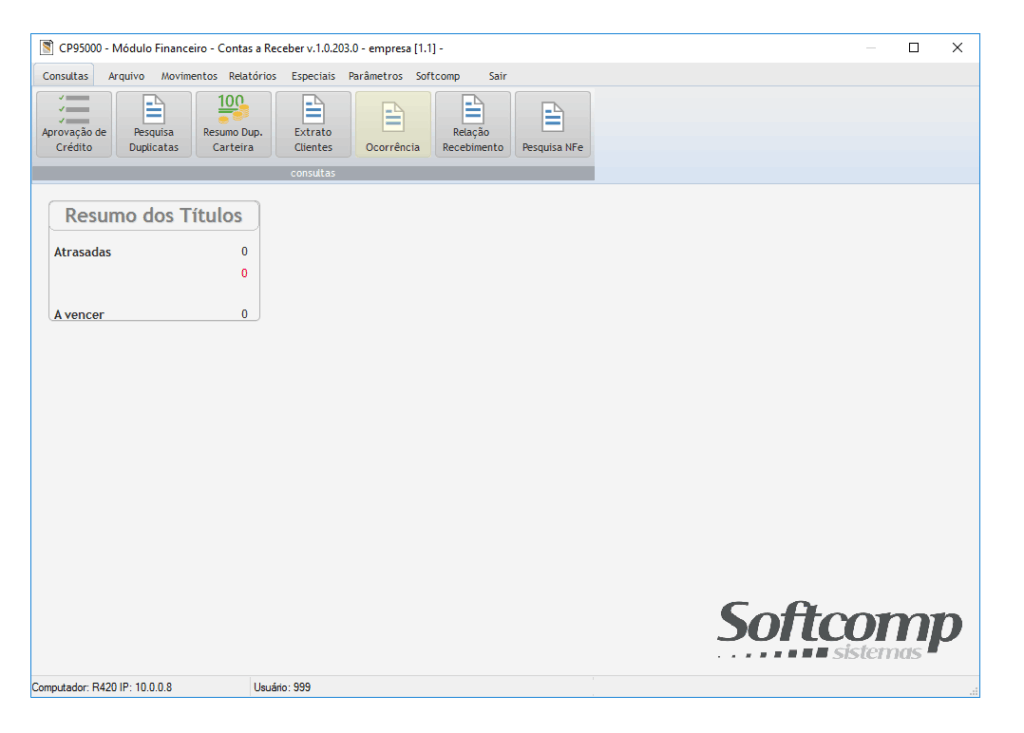
Task: Select the Ocorrência toolbar button
Action: click(x=393, y=124)
